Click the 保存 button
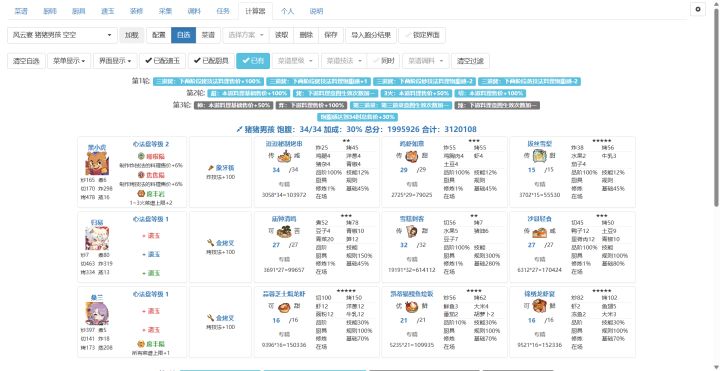This screenshot has height=371, width=720. [x=331, y=35]
